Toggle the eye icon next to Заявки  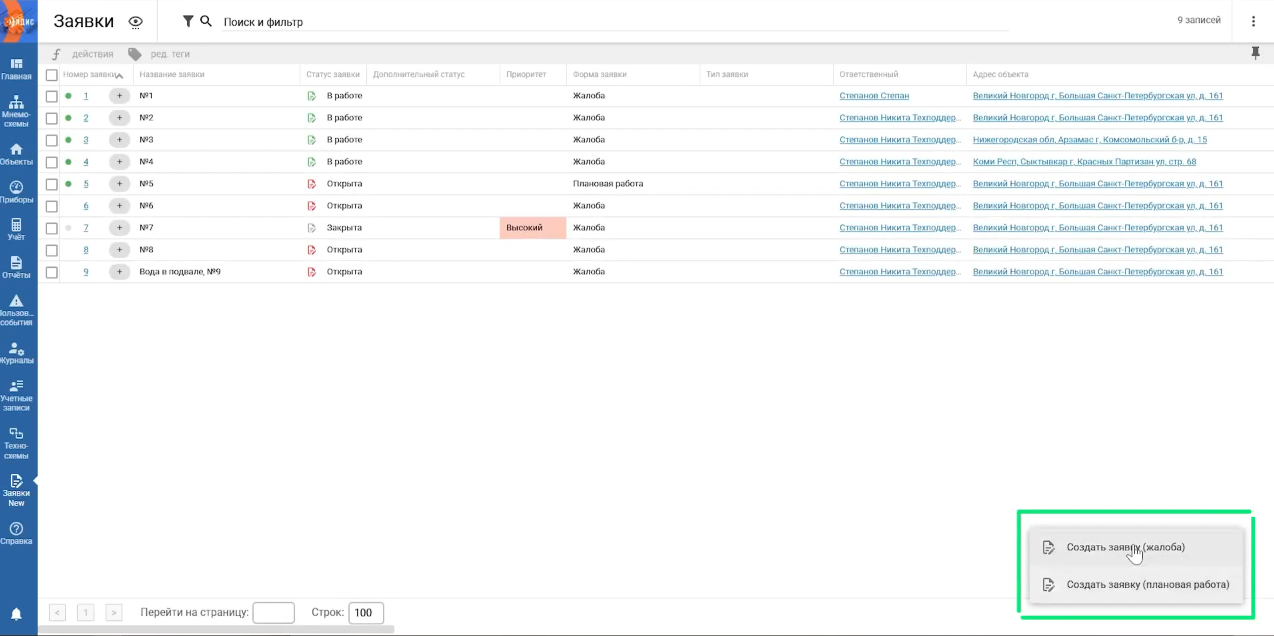136,22
